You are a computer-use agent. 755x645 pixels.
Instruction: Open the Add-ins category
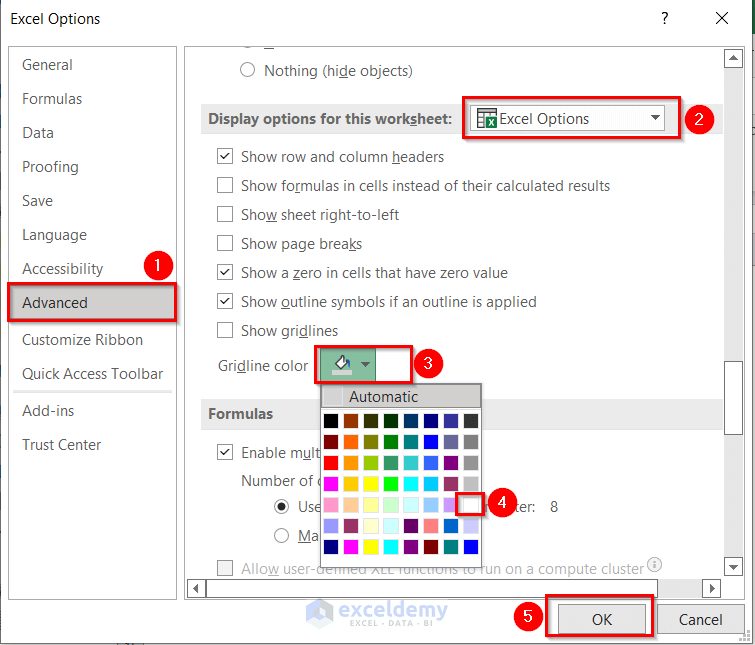point(48,411)
